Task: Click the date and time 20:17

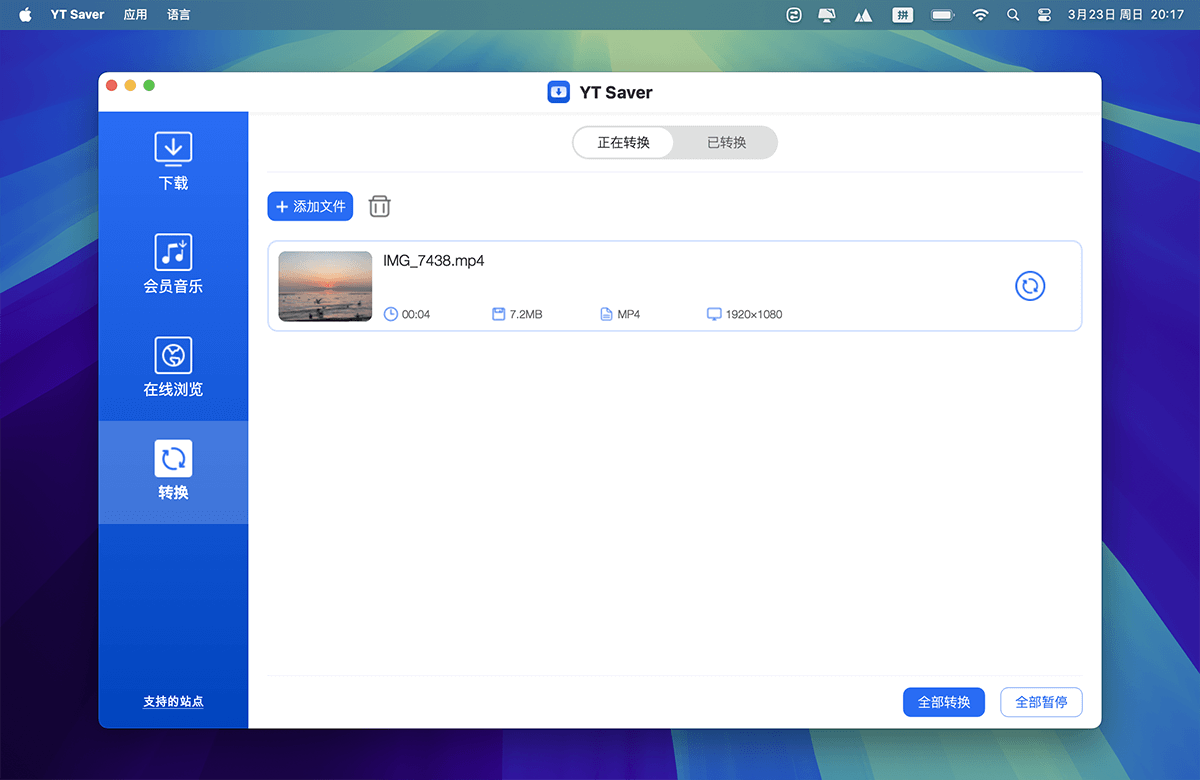Action: pos(1126,15)
